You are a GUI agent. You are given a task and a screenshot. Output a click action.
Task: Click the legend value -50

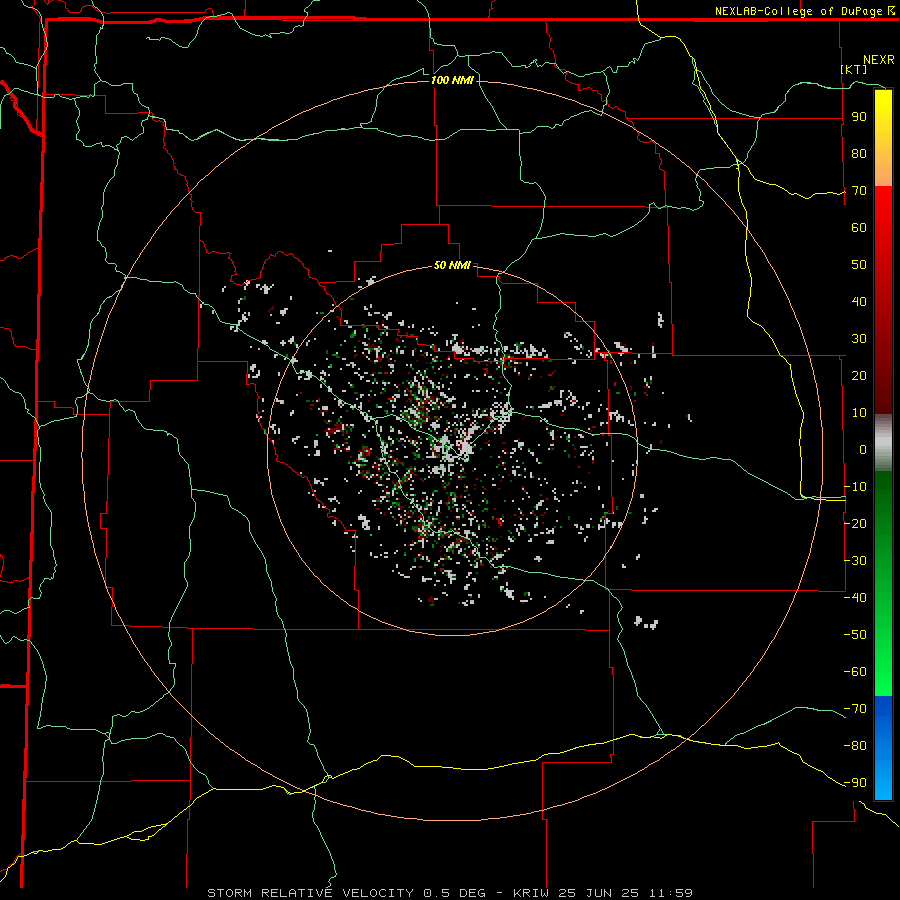click(855, 635)
